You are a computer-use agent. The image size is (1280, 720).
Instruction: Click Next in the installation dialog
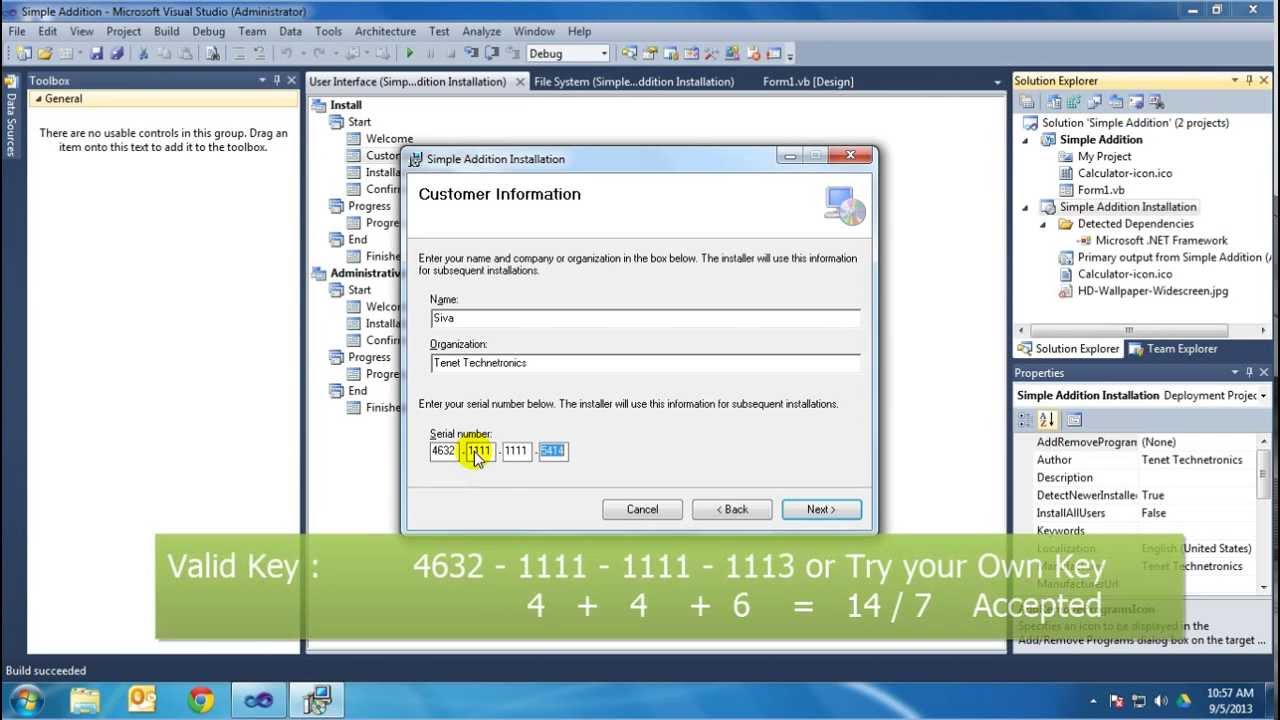pyautogui.click(x=822, y=509)
